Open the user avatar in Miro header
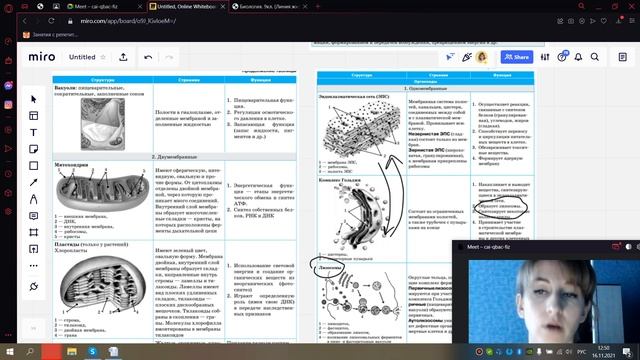This screenshot has height=360, width=640. tap(482, 57)
